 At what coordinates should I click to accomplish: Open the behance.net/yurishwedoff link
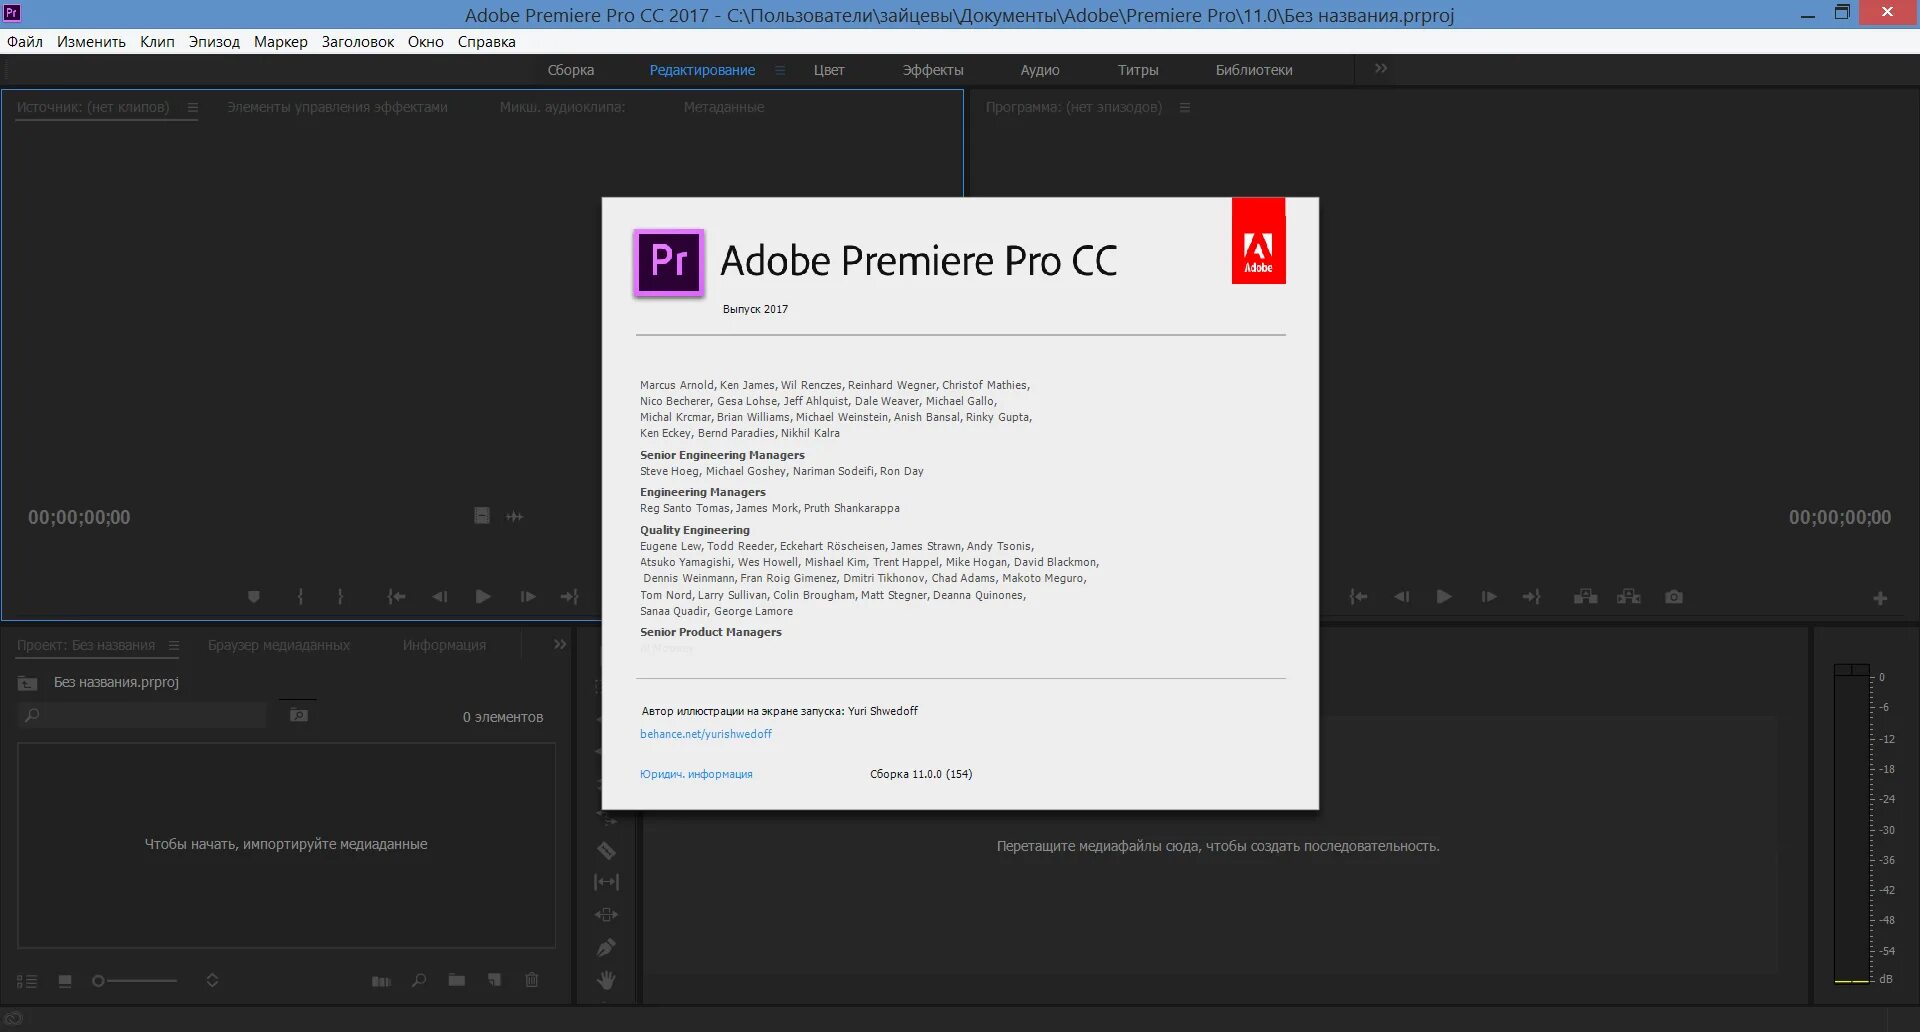pos(706,733)
